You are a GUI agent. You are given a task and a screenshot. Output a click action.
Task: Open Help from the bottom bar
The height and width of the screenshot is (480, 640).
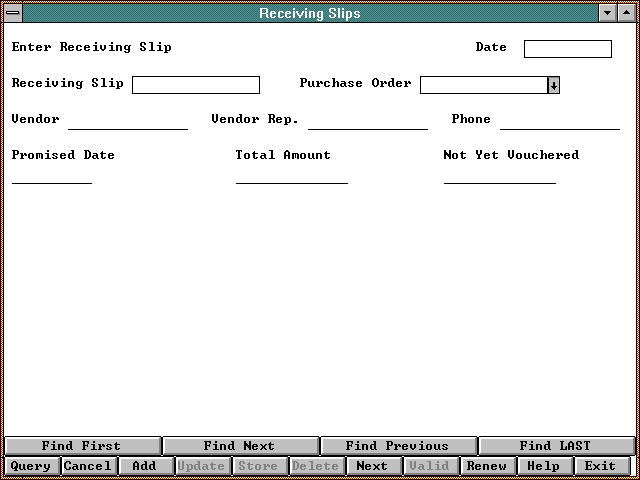coord(544,466)
